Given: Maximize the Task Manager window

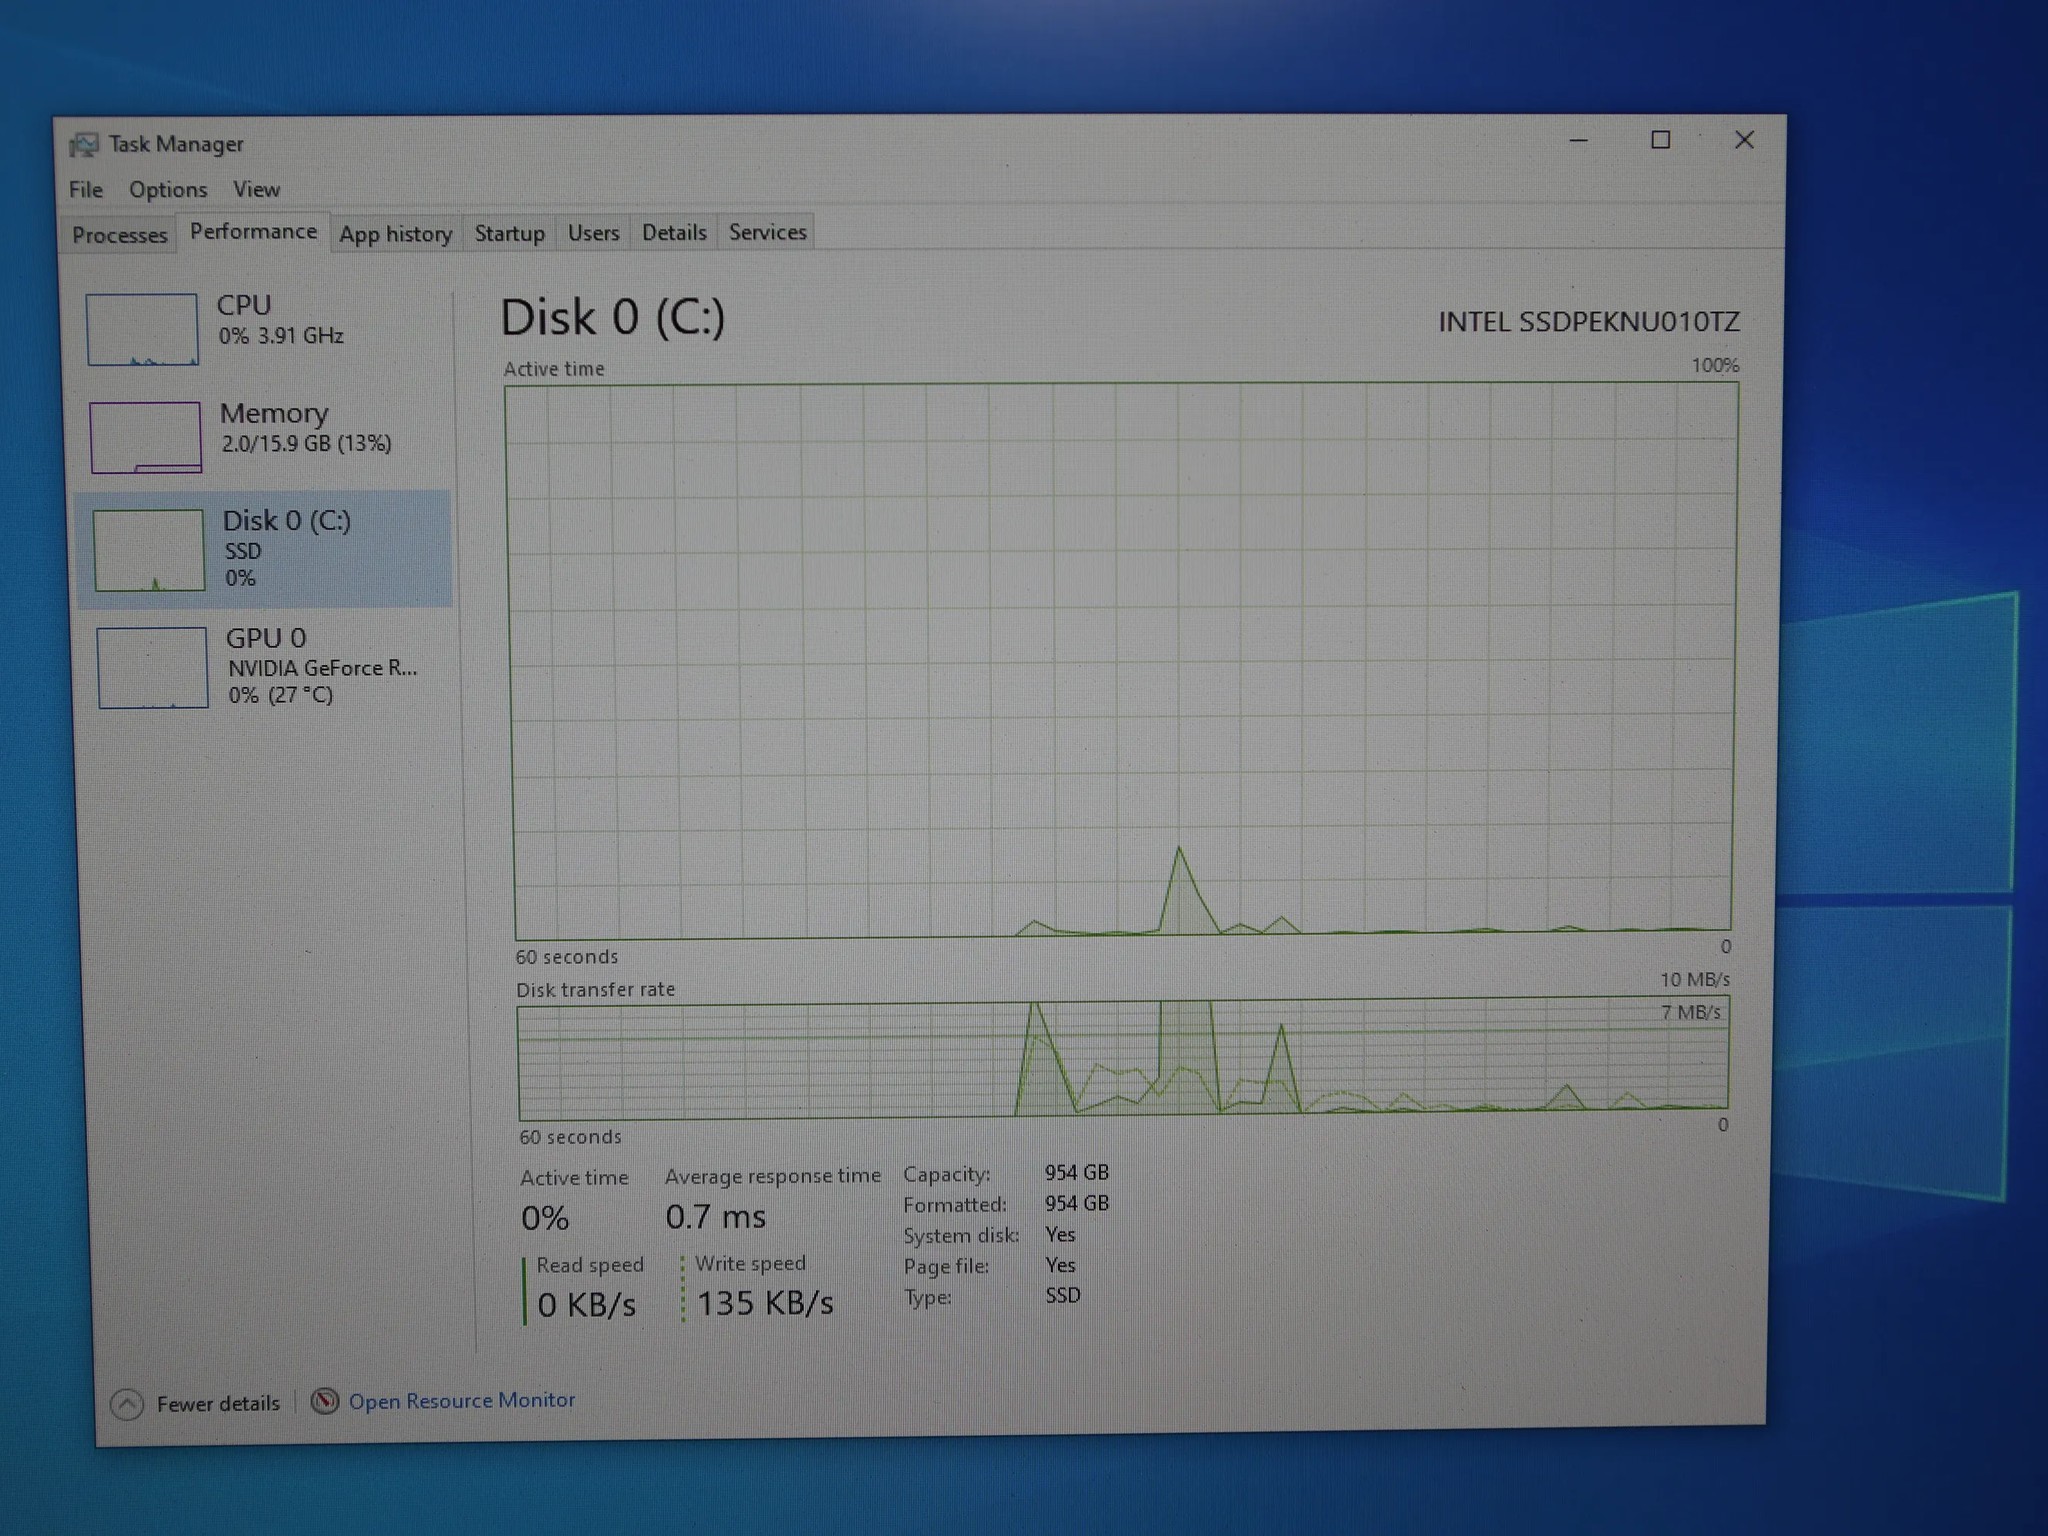Looking at the screenshot, I should (1661, 141).
